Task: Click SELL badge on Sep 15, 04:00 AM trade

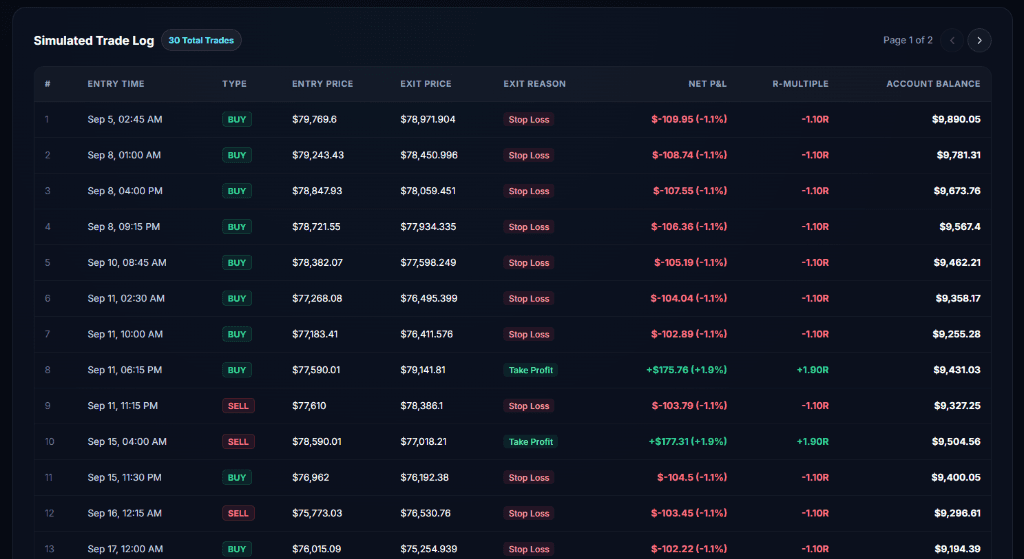Action: 238,442
